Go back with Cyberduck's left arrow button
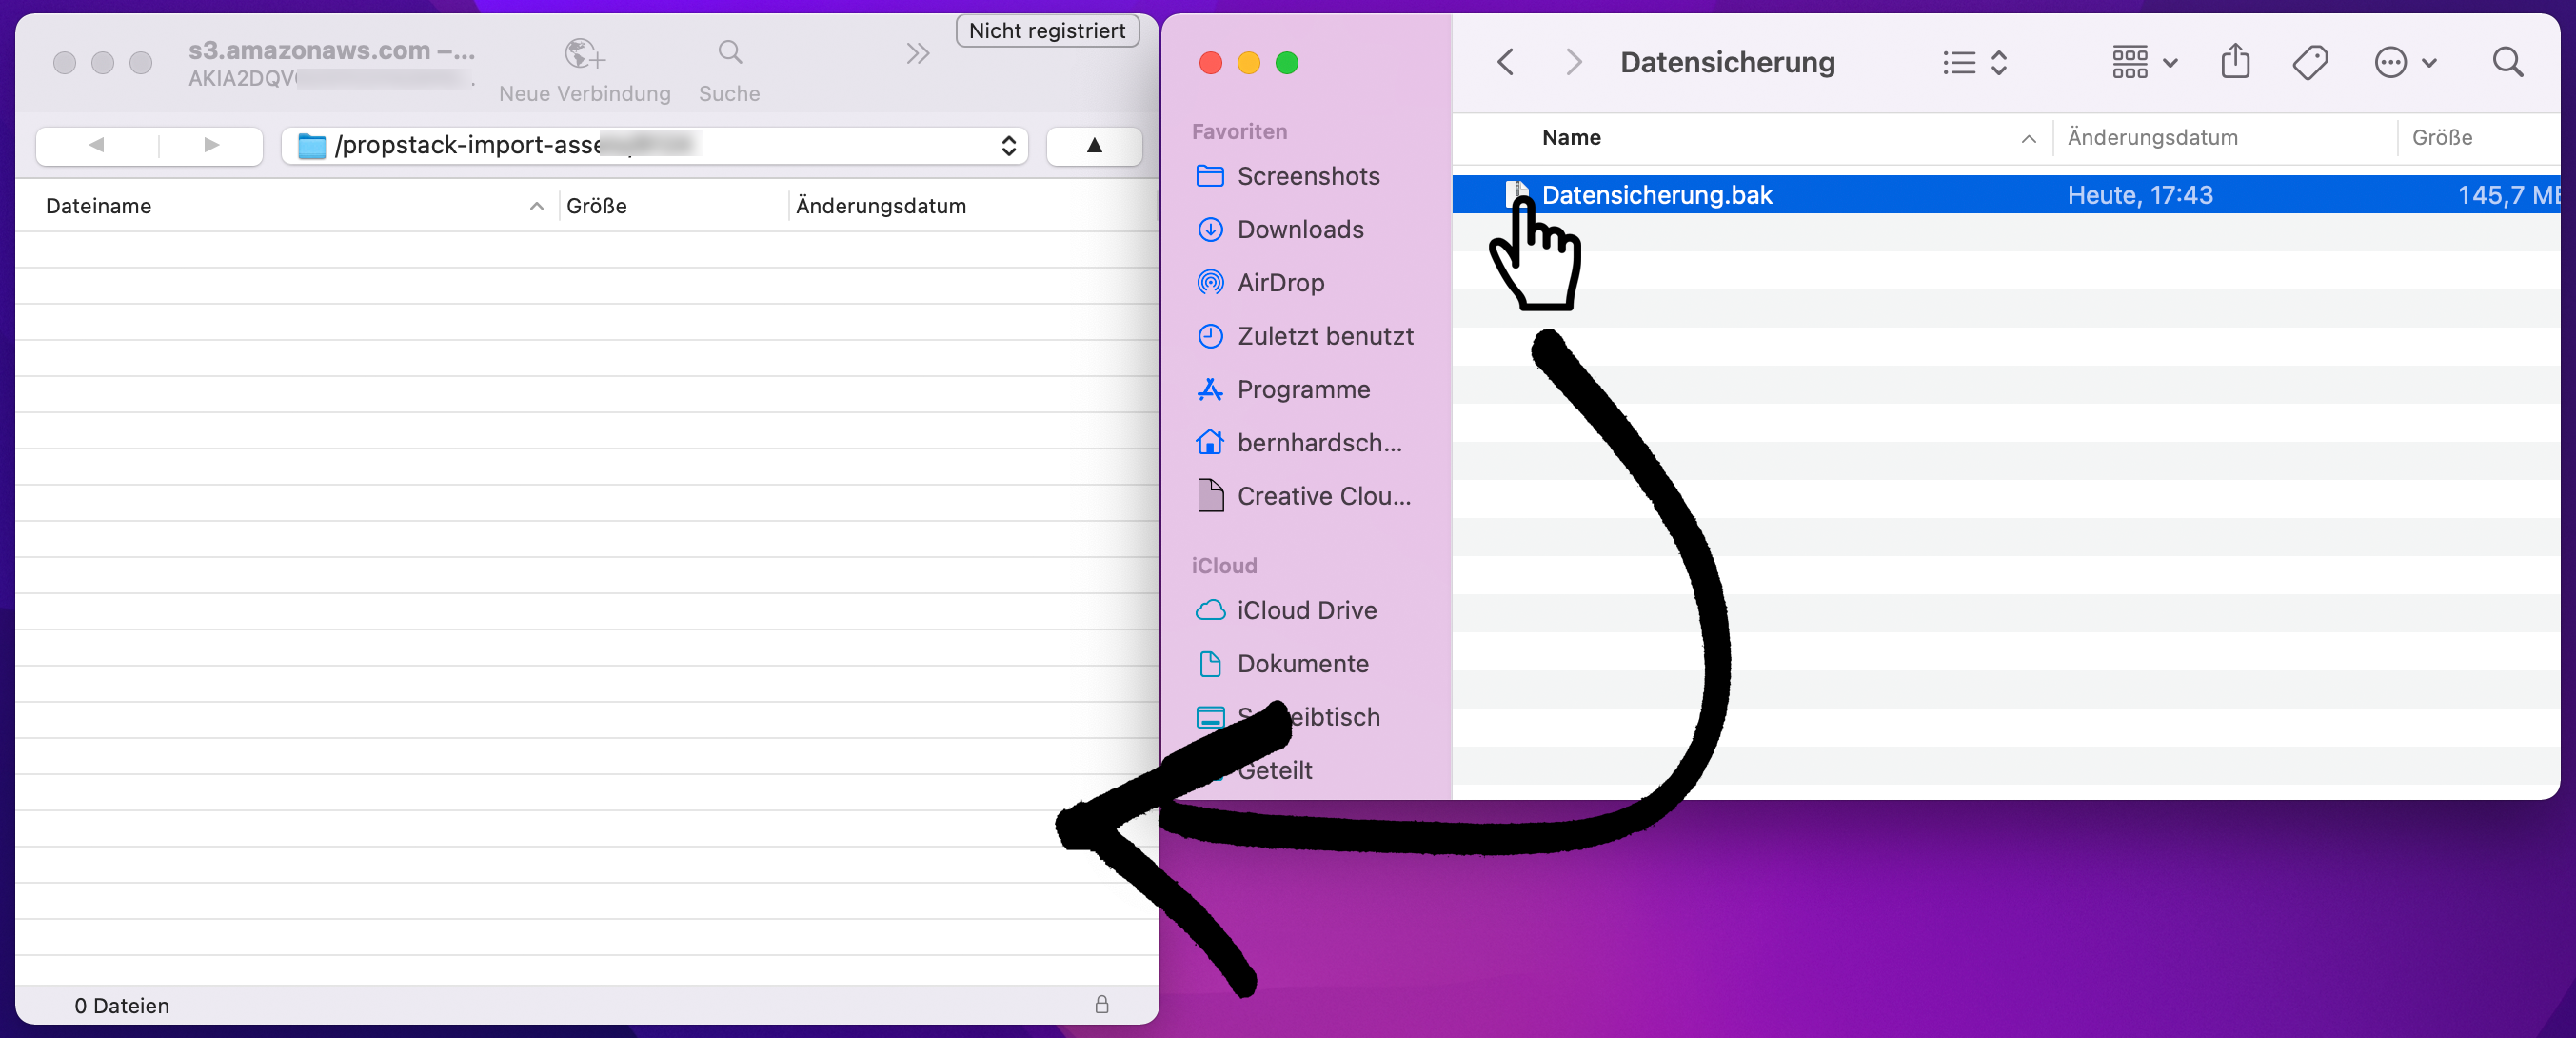2576x1038 pixels. 97,145
